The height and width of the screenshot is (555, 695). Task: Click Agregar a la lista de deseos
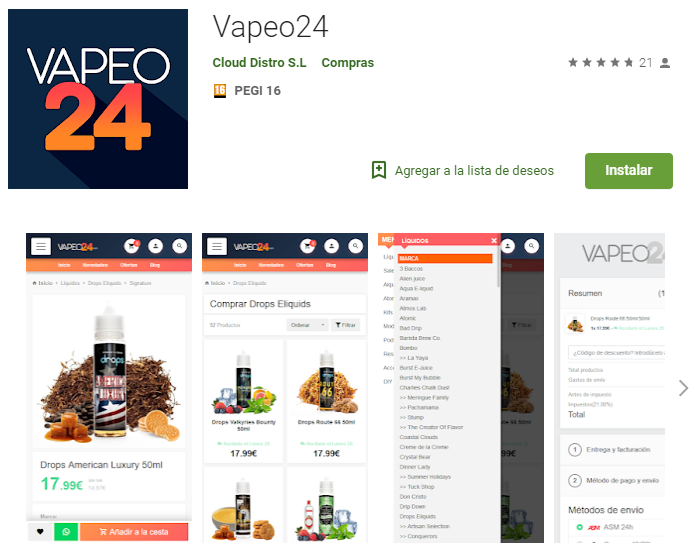pos(474,171)
